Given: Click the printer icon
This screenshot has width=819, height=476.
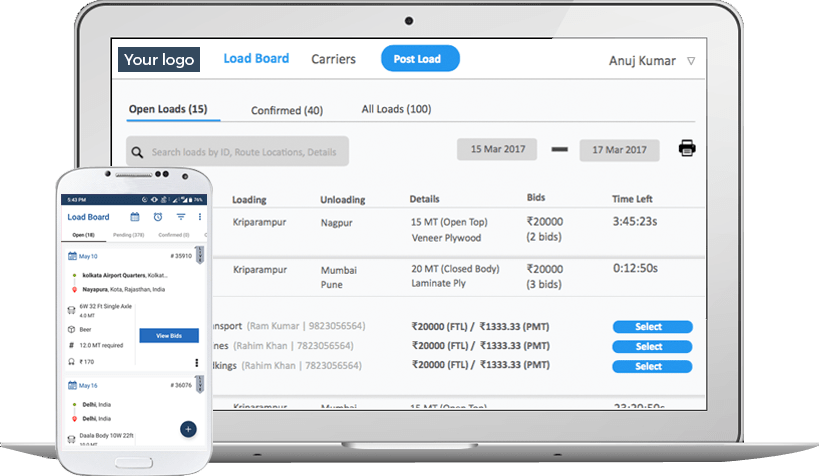Looking at the screenshot, I should coord(687,148).
